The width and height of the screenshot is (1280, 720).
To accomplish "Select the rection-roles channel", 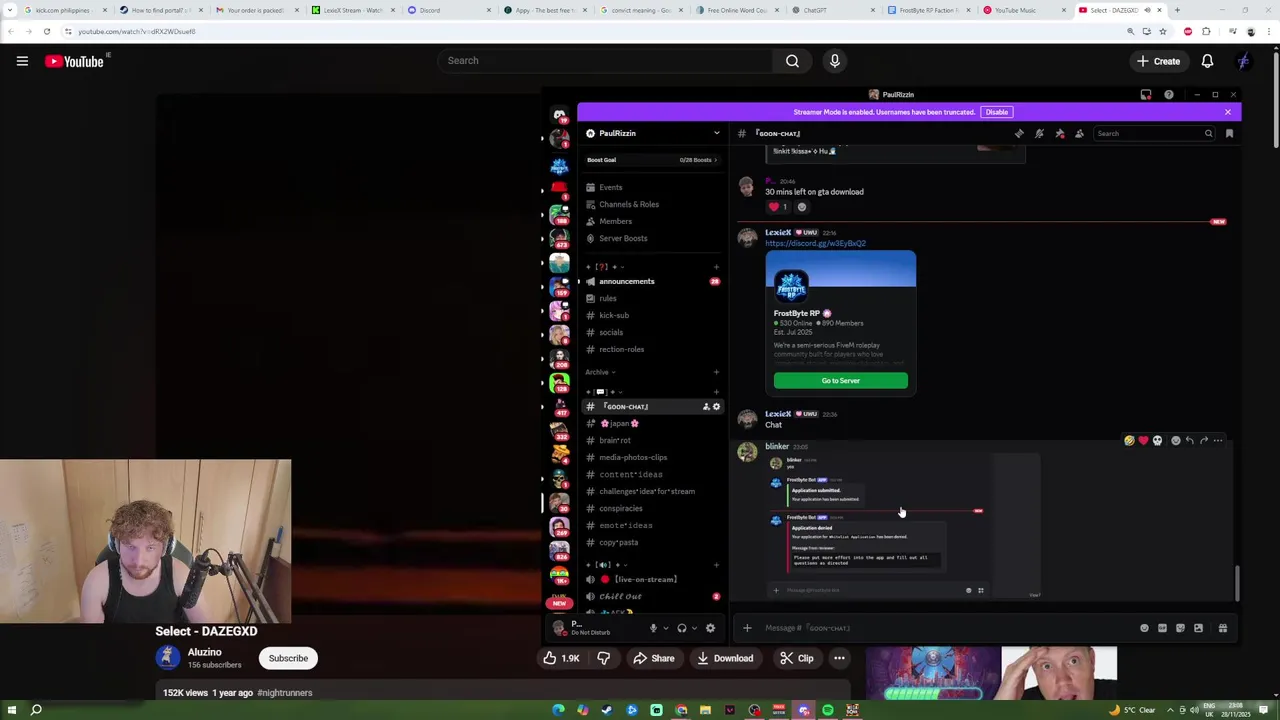I will 652,349.
